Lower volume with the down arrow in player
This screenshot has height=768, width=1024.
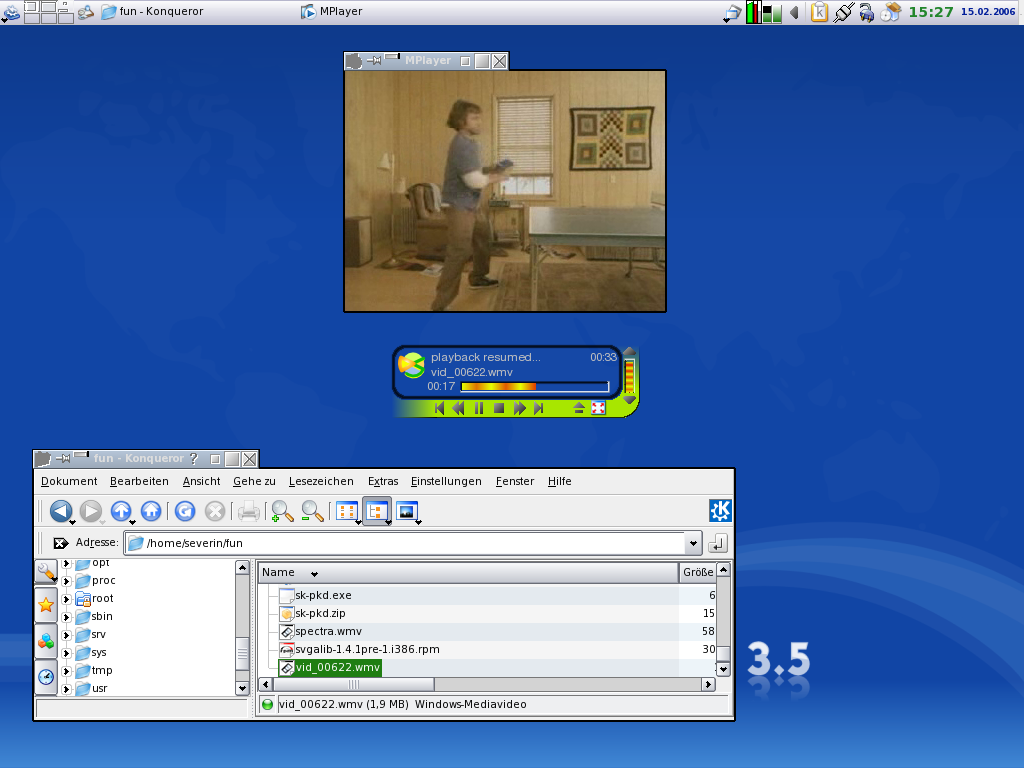[630, 399]
